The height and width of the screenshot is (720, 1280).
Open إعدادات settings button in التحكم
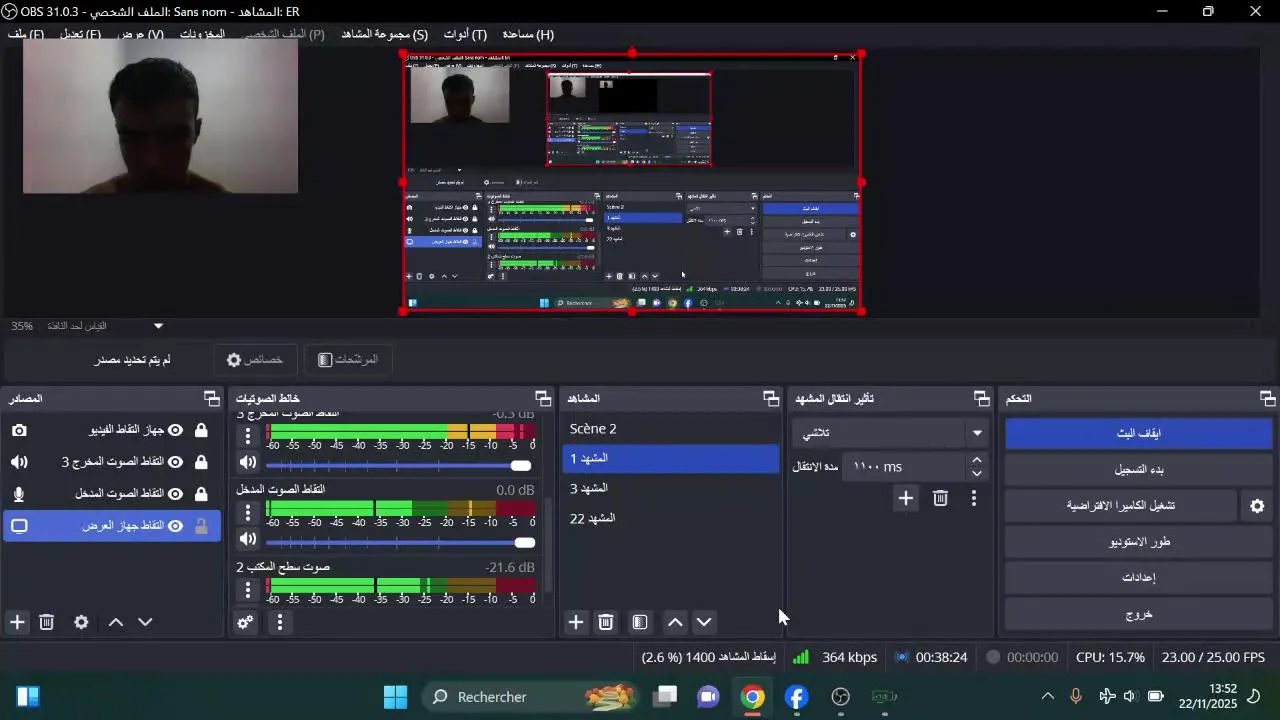coord(1138,577)
